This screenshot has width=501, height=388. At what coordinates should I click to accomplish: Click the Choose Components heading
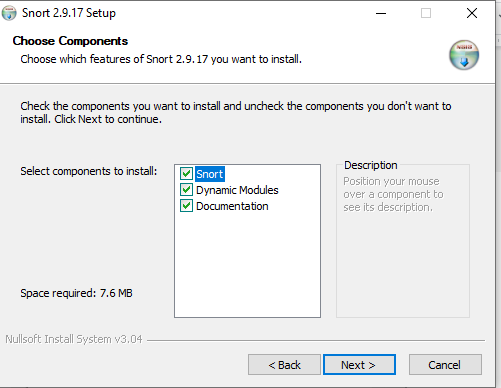coord(70,41)
